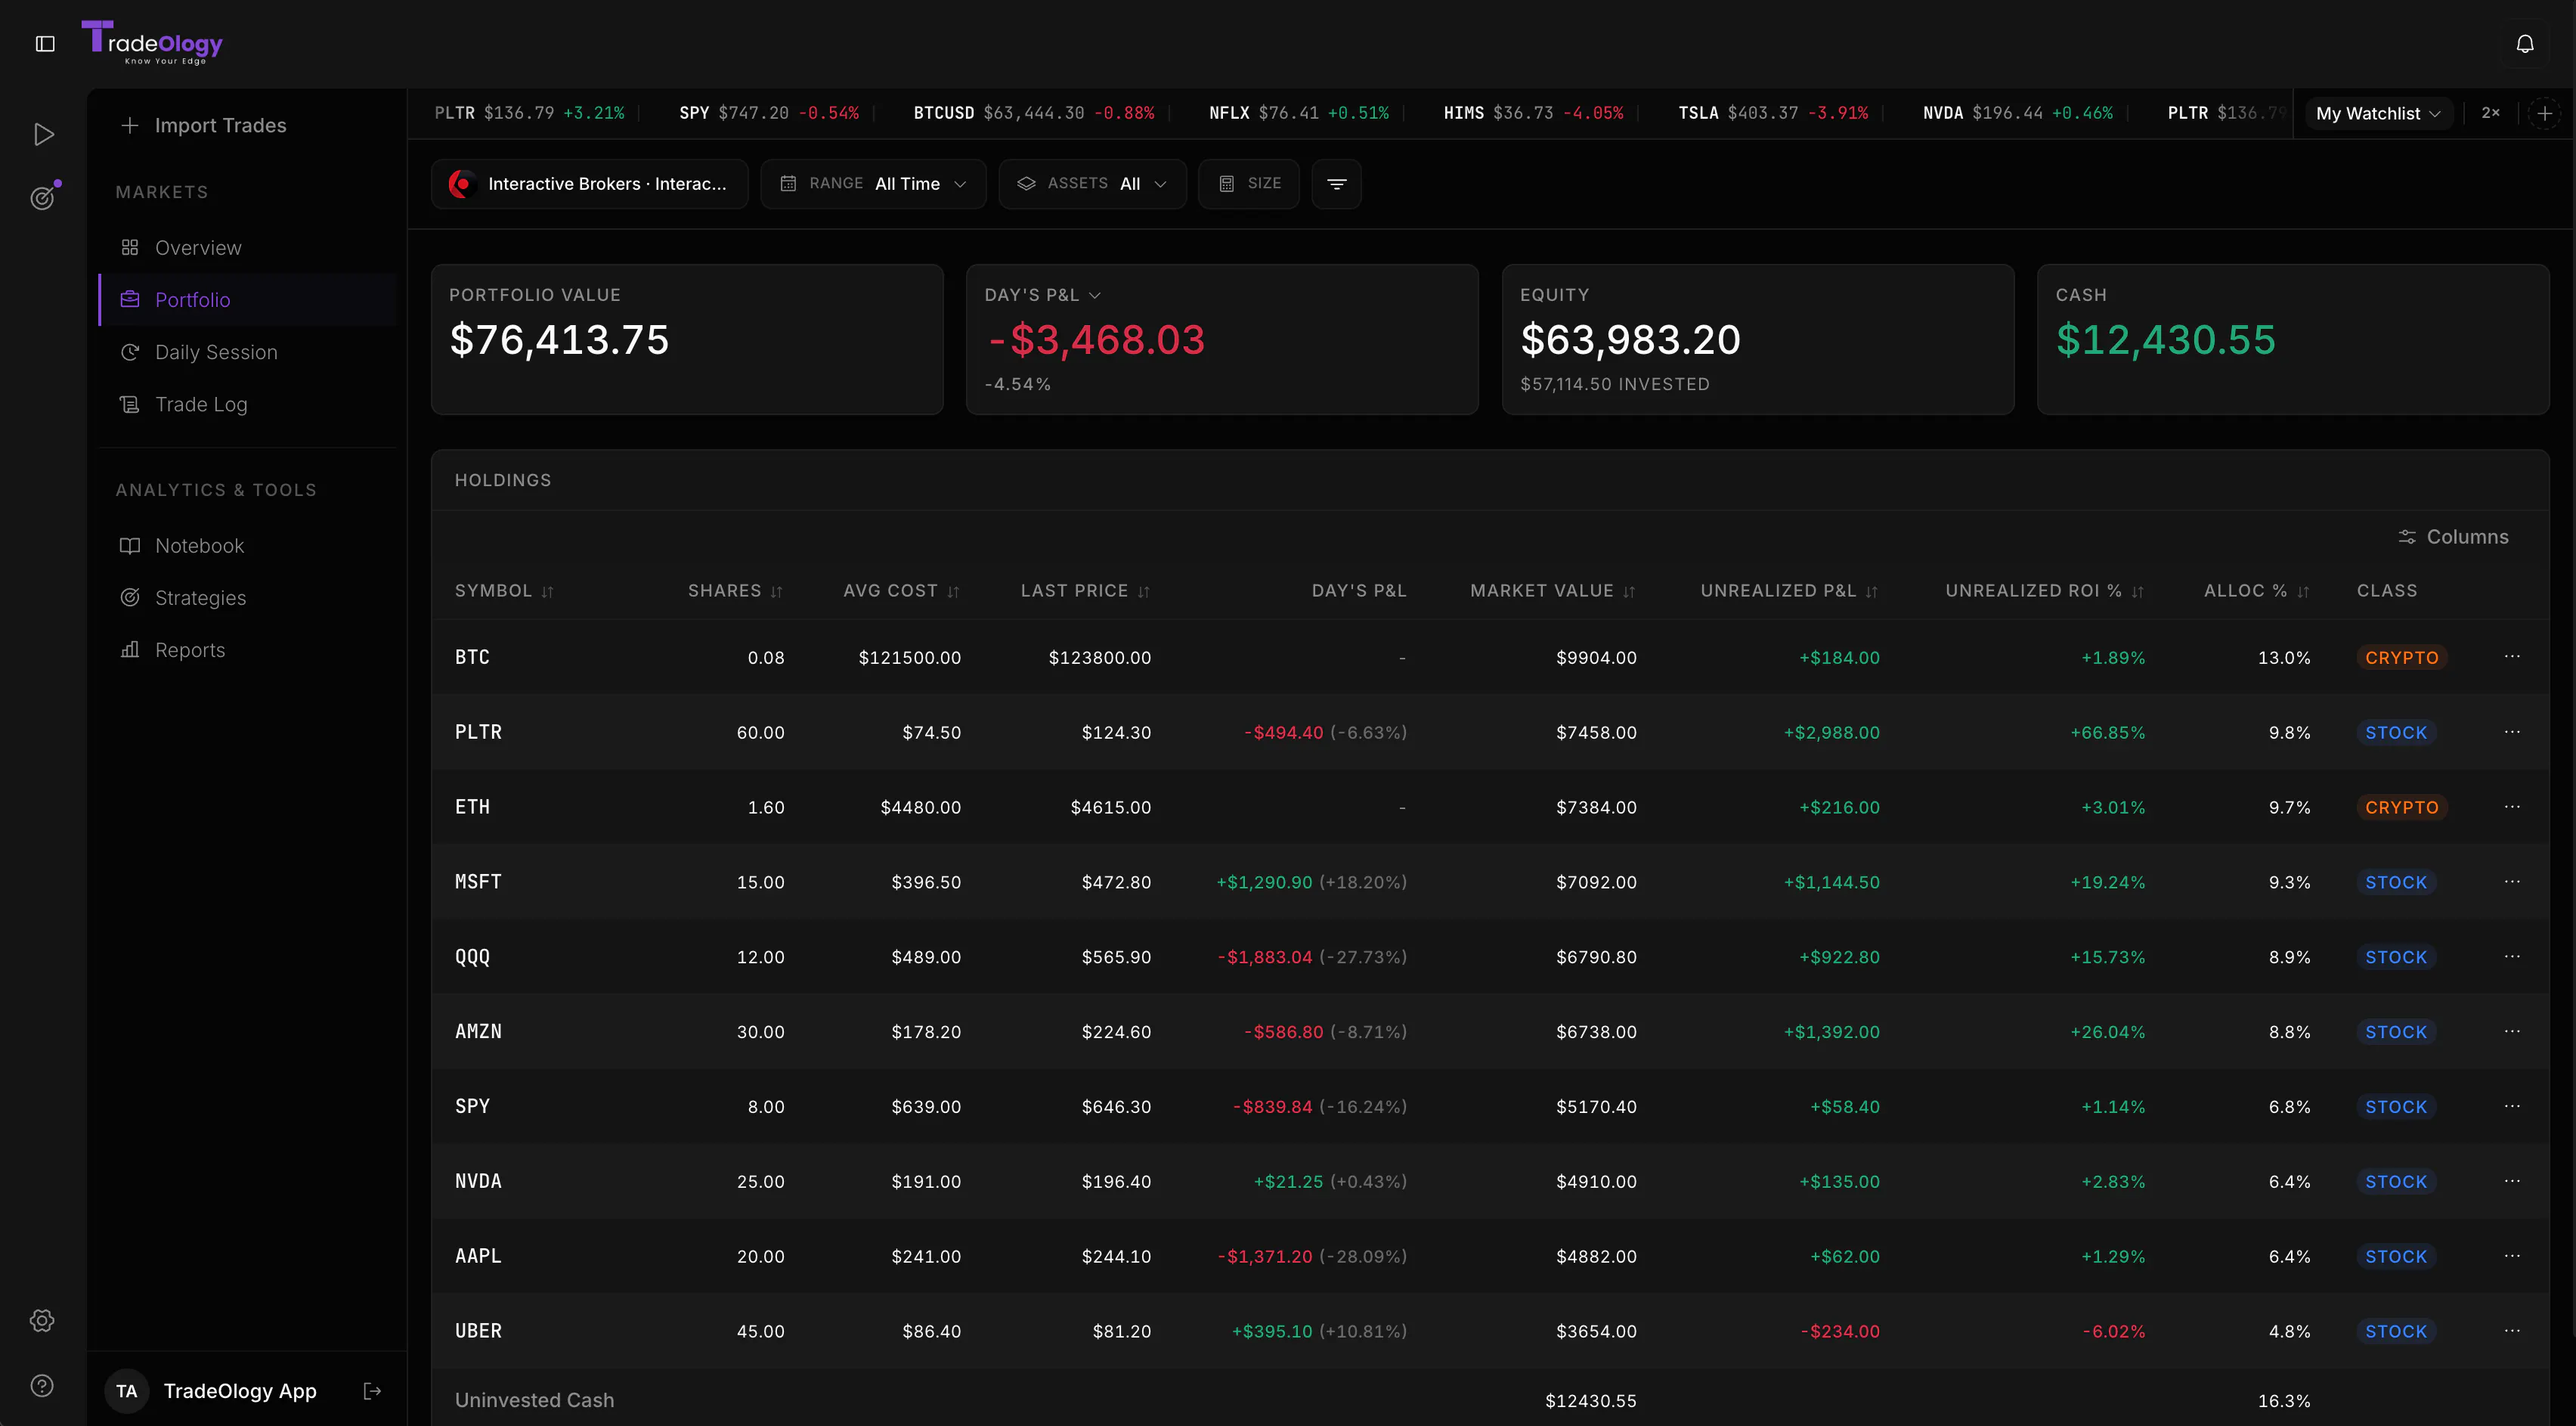Click the CRYPTO tag on BTC row
The height and width of the screenshot is (1426, 2576).
pyautogui.click(x=2401, y=657)
